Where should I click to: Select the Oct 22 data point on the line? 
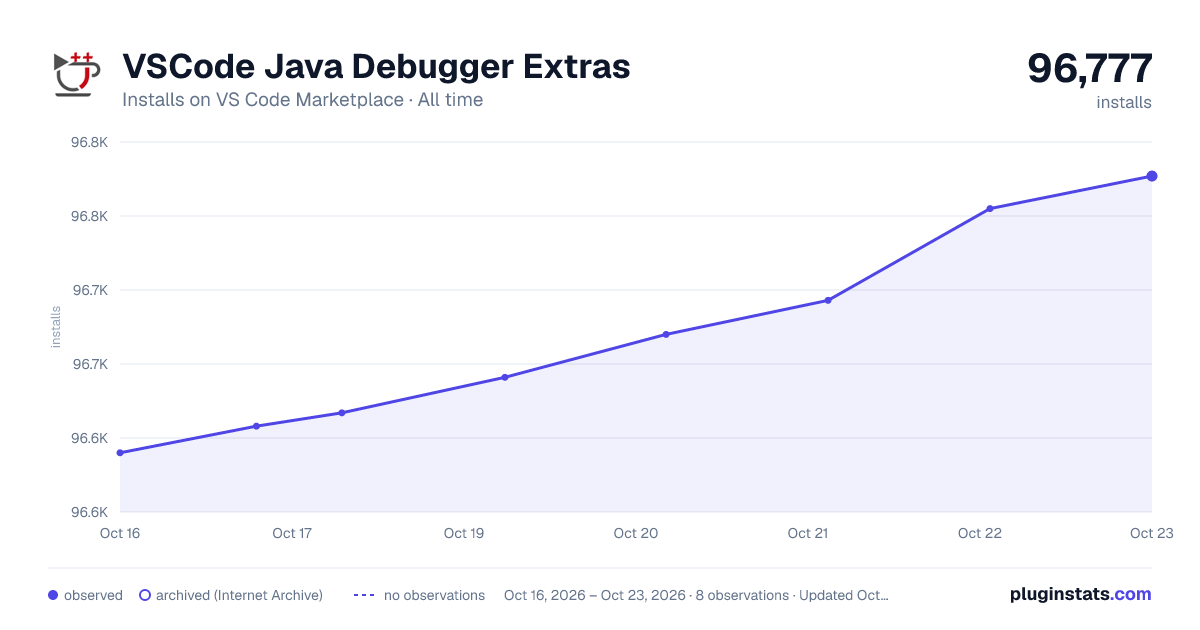pyautogui.click(x=990, y=209)
